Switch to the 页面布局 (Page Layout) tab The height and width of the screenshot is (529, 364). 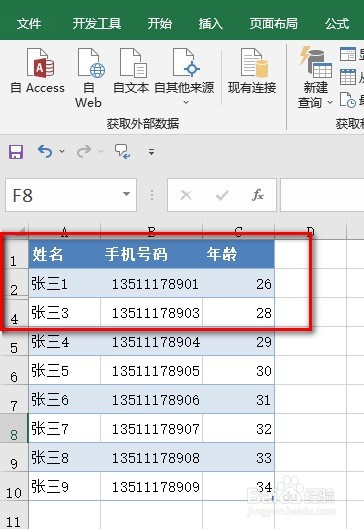pyautogui.click(x=274, y=24)
